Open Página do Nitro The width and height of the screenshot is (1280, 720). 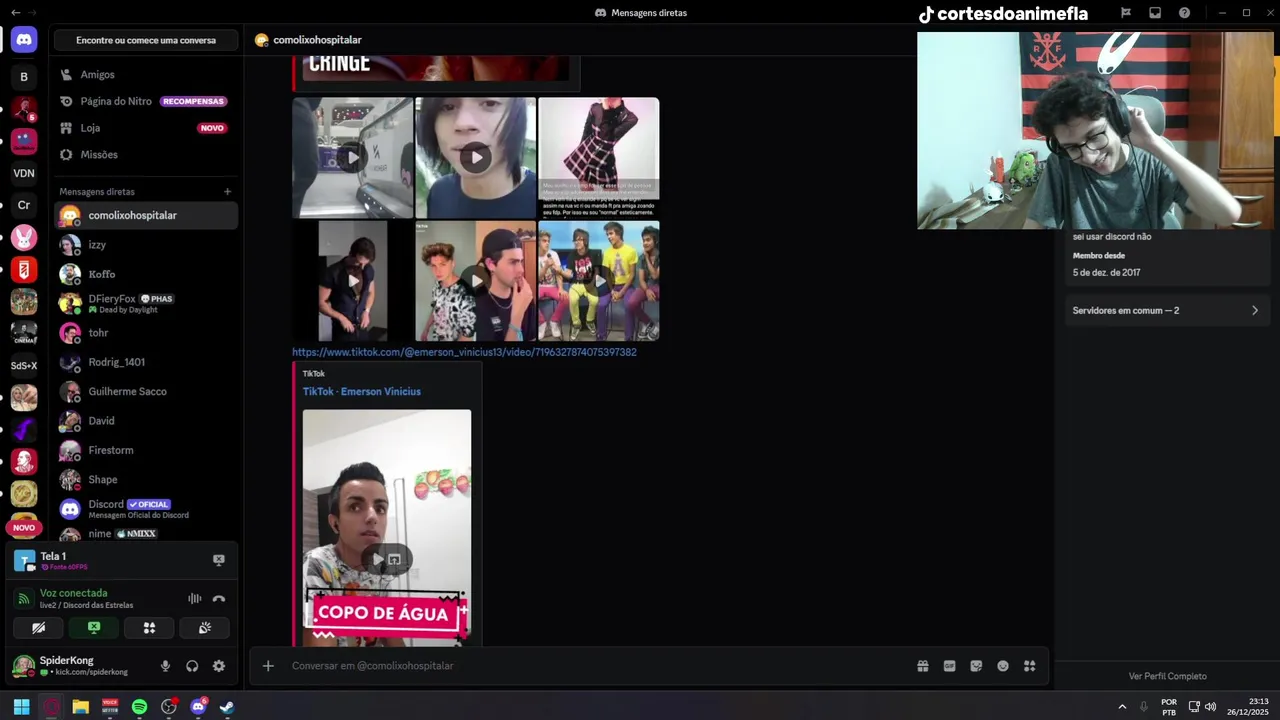(x=147, y=101)
